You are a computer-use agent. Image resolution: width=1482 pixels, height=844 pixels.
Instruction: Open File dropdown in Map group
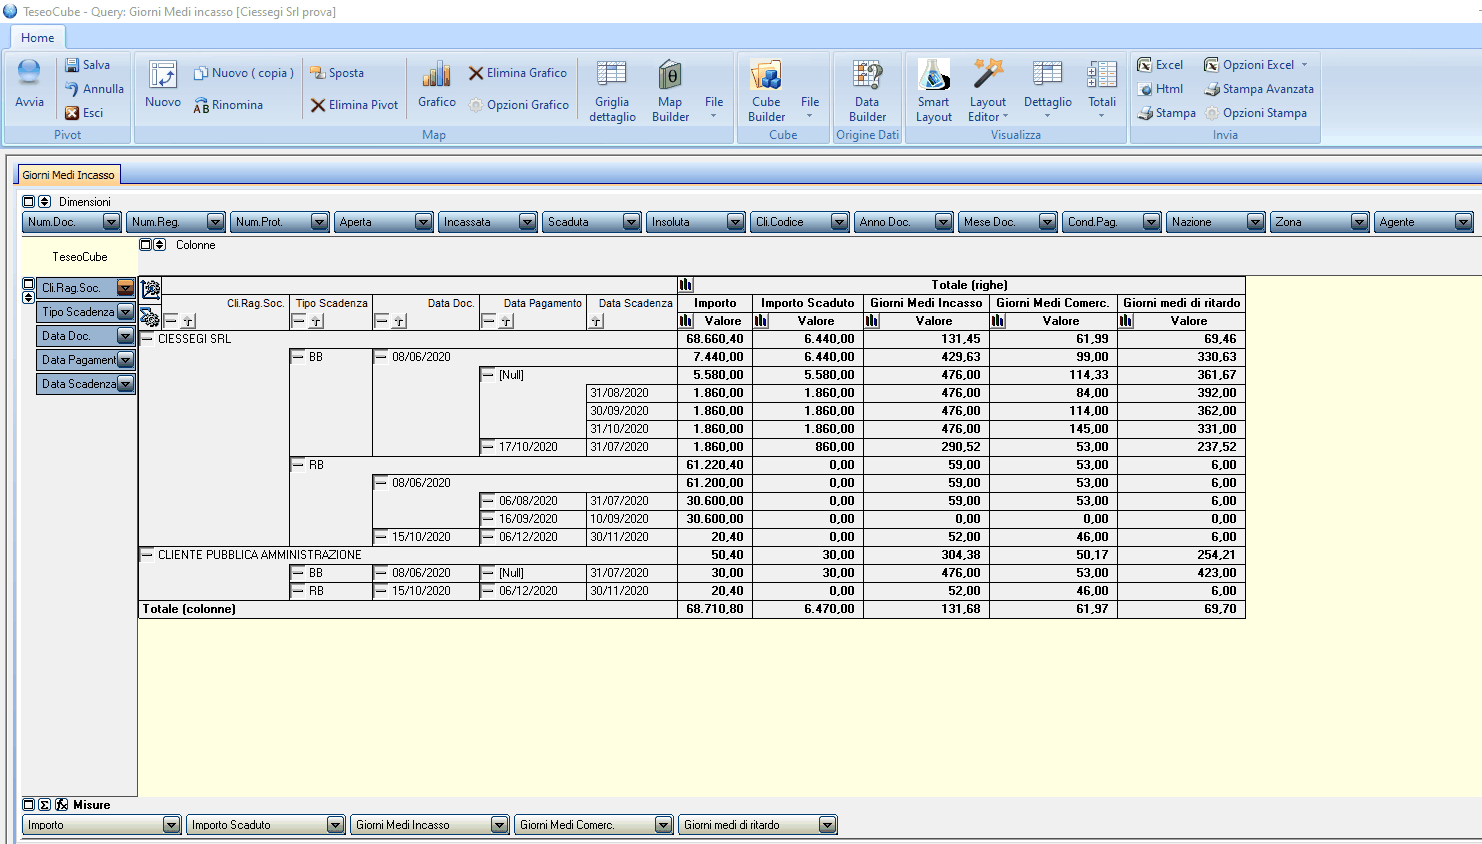pyautogui.click(x=714, y=107)
